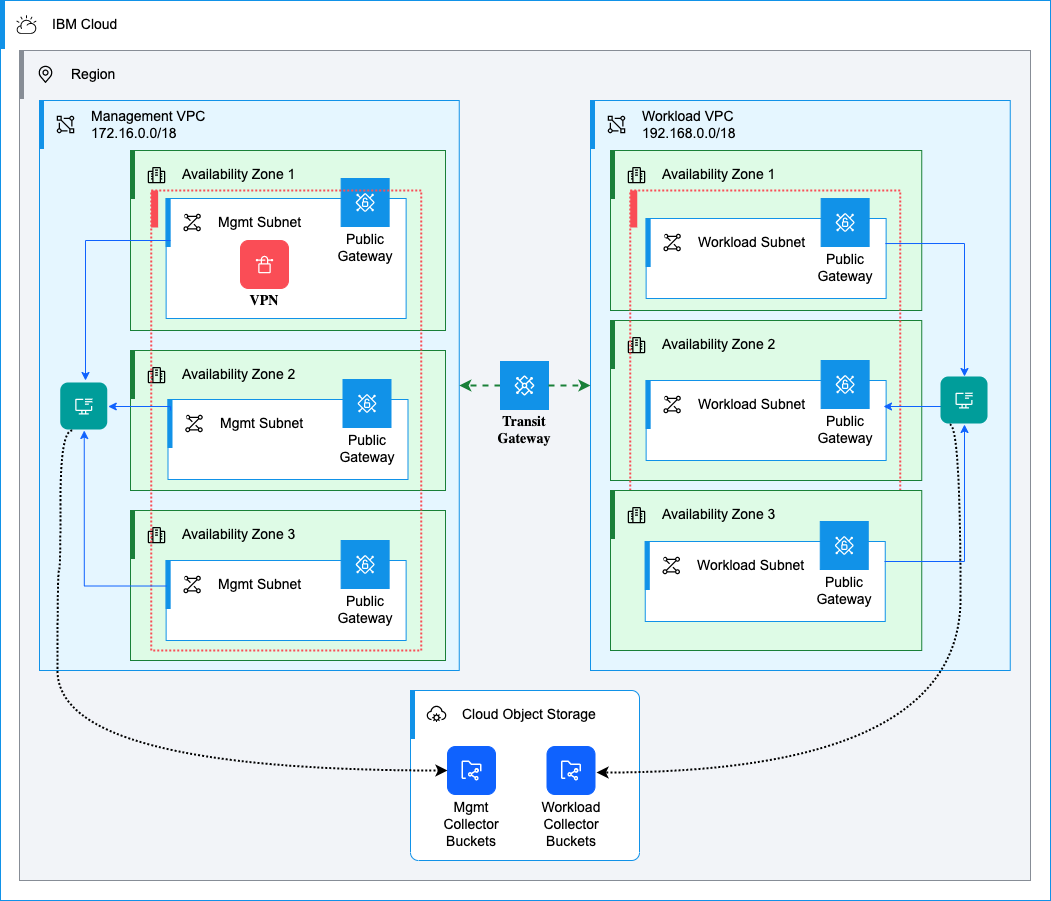Click Management Availability Zone 3 building icon

click(x=156, y=535)
